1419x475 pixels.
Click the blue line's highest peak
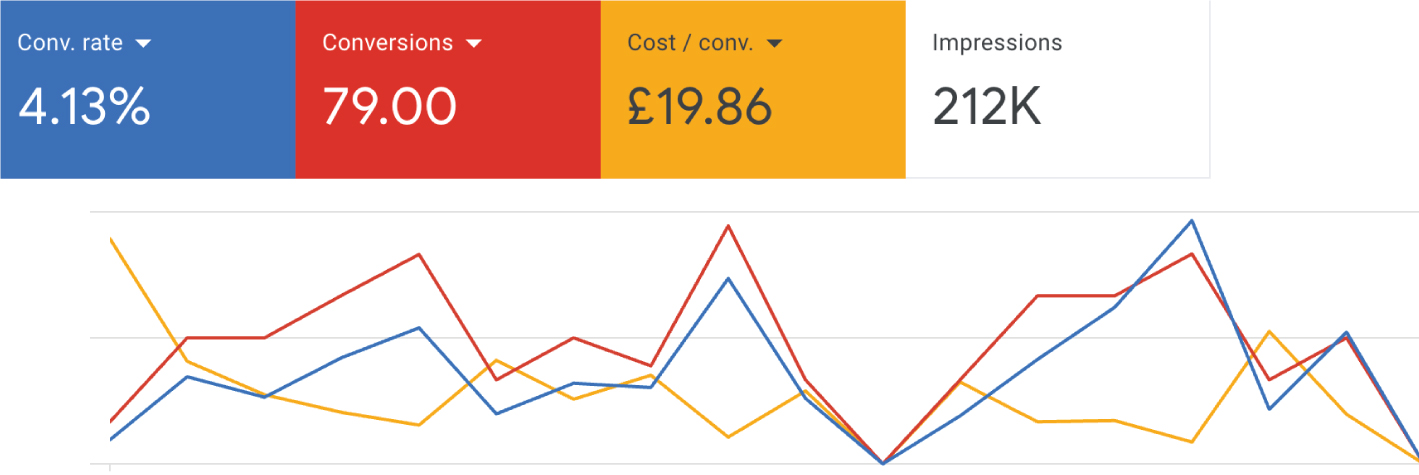point(1191,220)
